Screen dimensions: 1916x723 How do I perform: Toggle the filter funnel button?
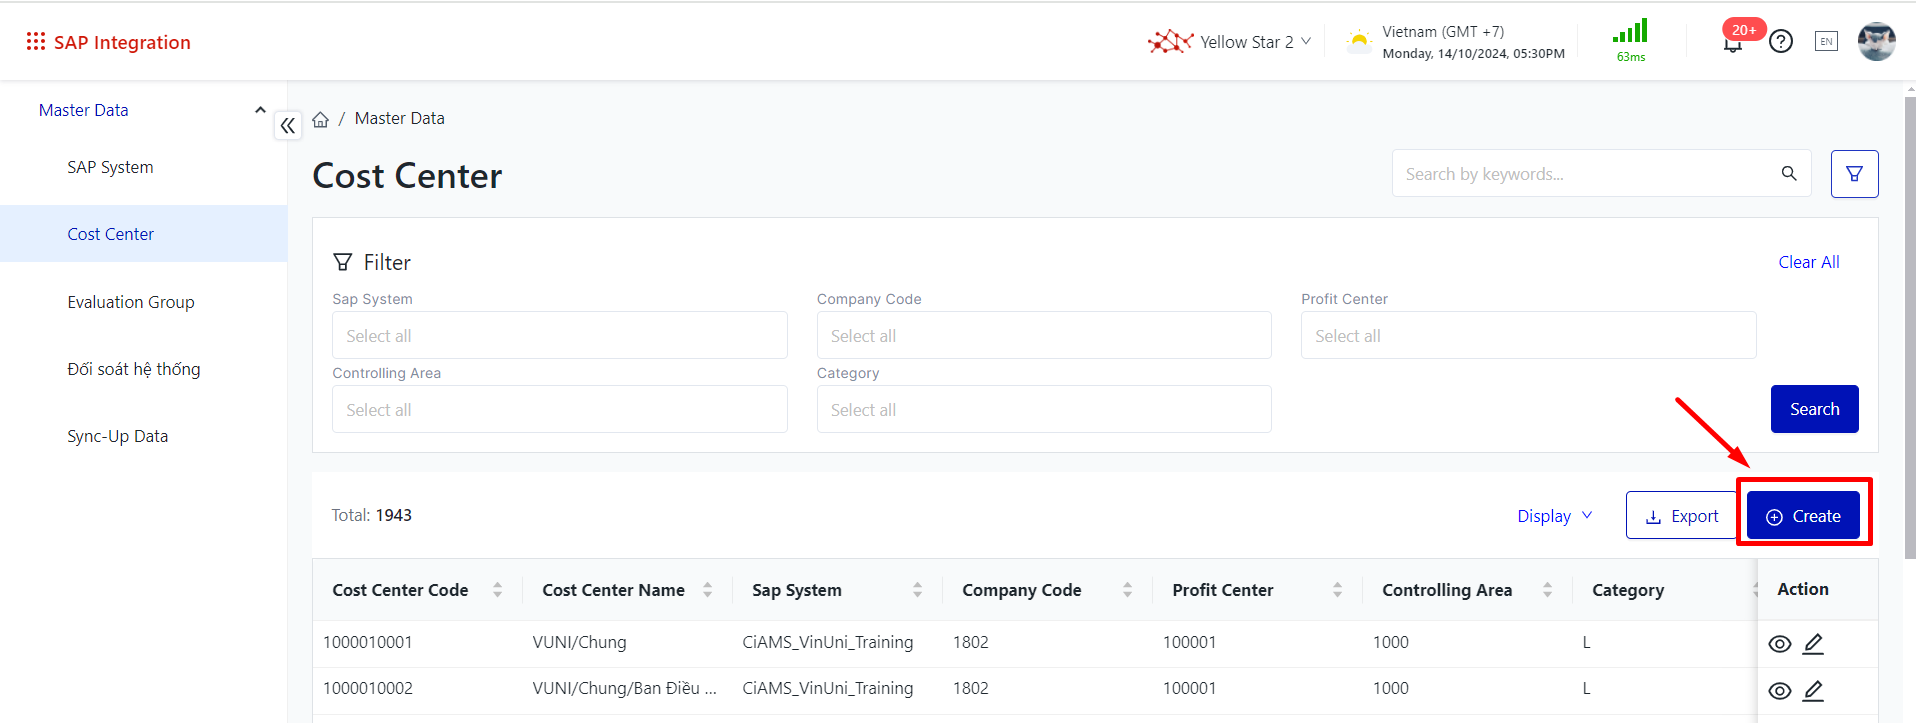pos(1854,174)
